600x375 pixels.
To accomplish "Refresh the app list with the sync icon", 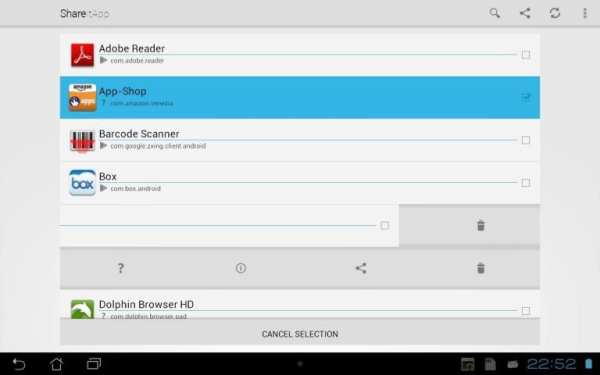I will (555, 13).
